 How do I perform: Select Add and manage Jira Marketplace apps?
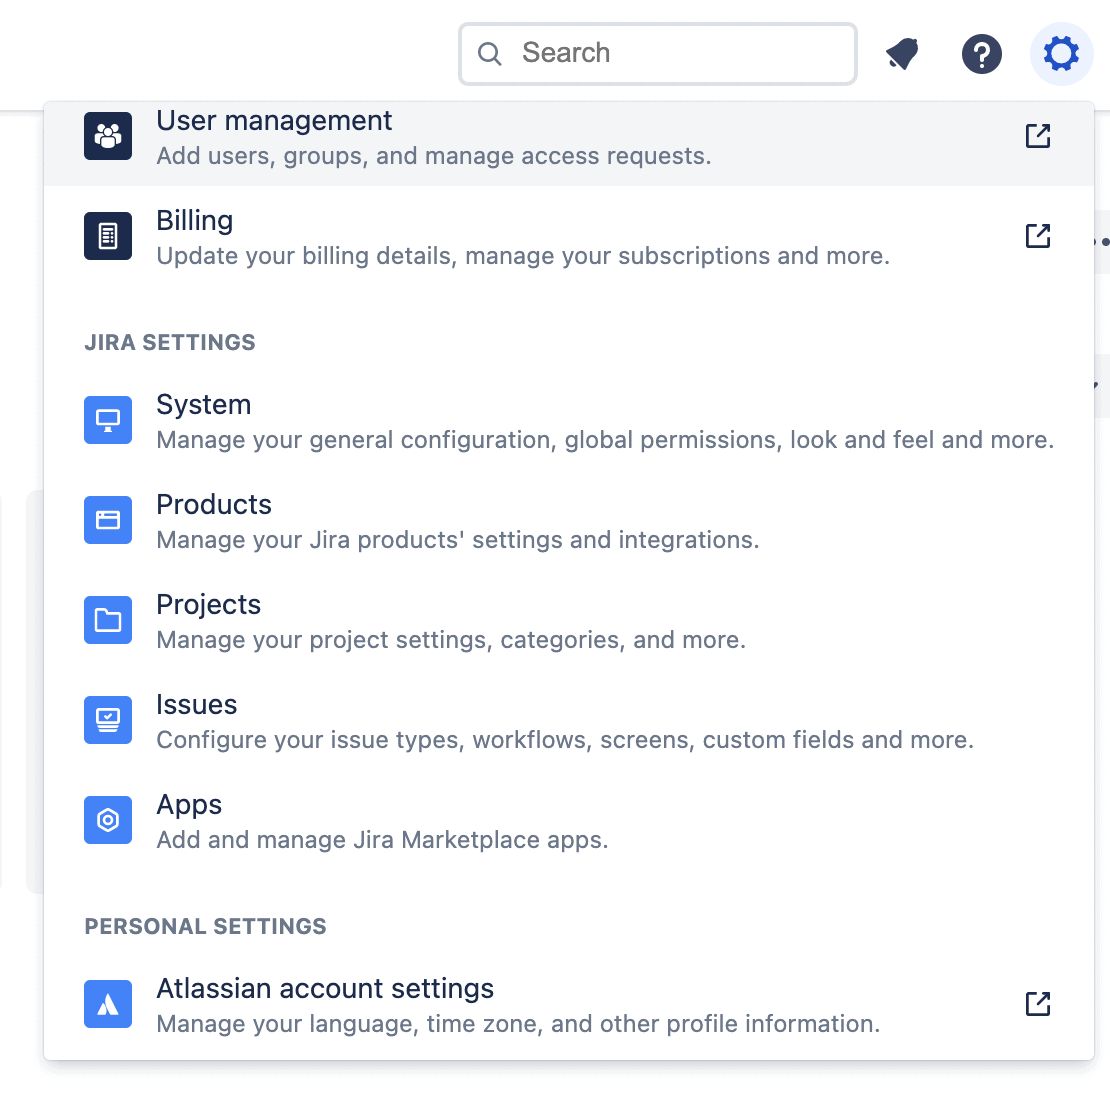tap(381, 840)
